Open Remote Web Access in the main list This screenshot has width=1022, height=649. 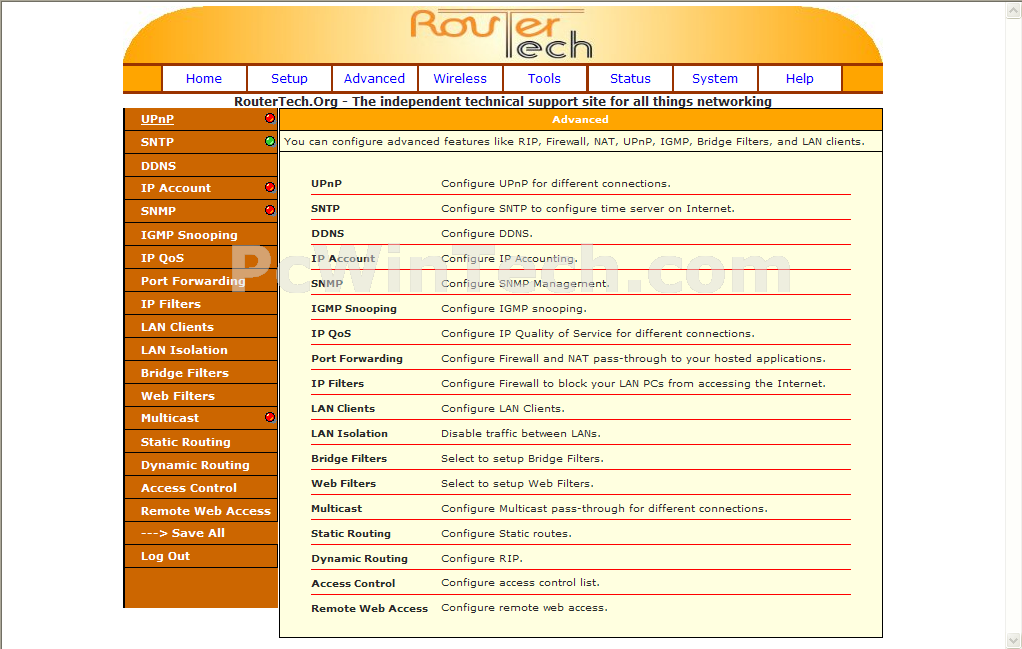pos(370,609)
